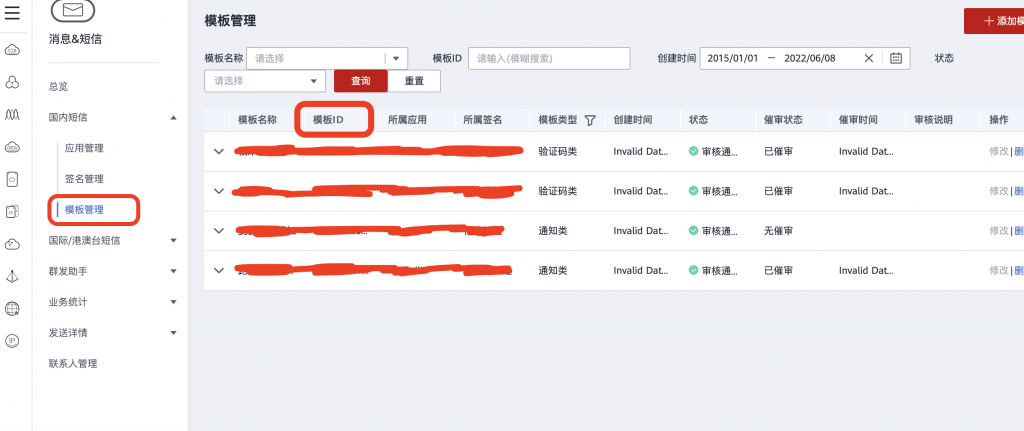Viewport: 1024px width, 431px height.
Task: Click the 审核说明 column header
Action: (x=933, y=120)
